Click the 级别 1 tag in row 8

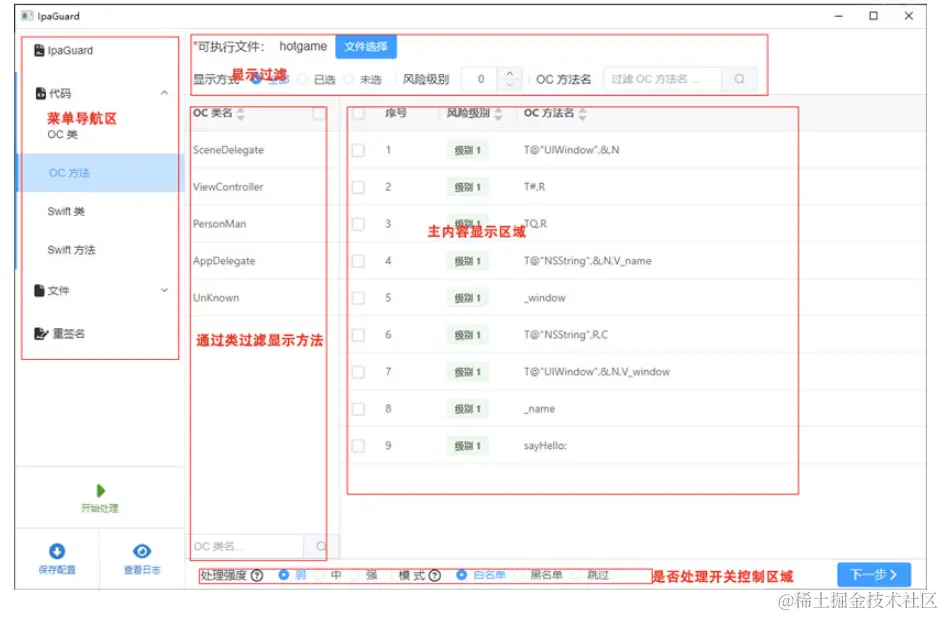point(468,409)
